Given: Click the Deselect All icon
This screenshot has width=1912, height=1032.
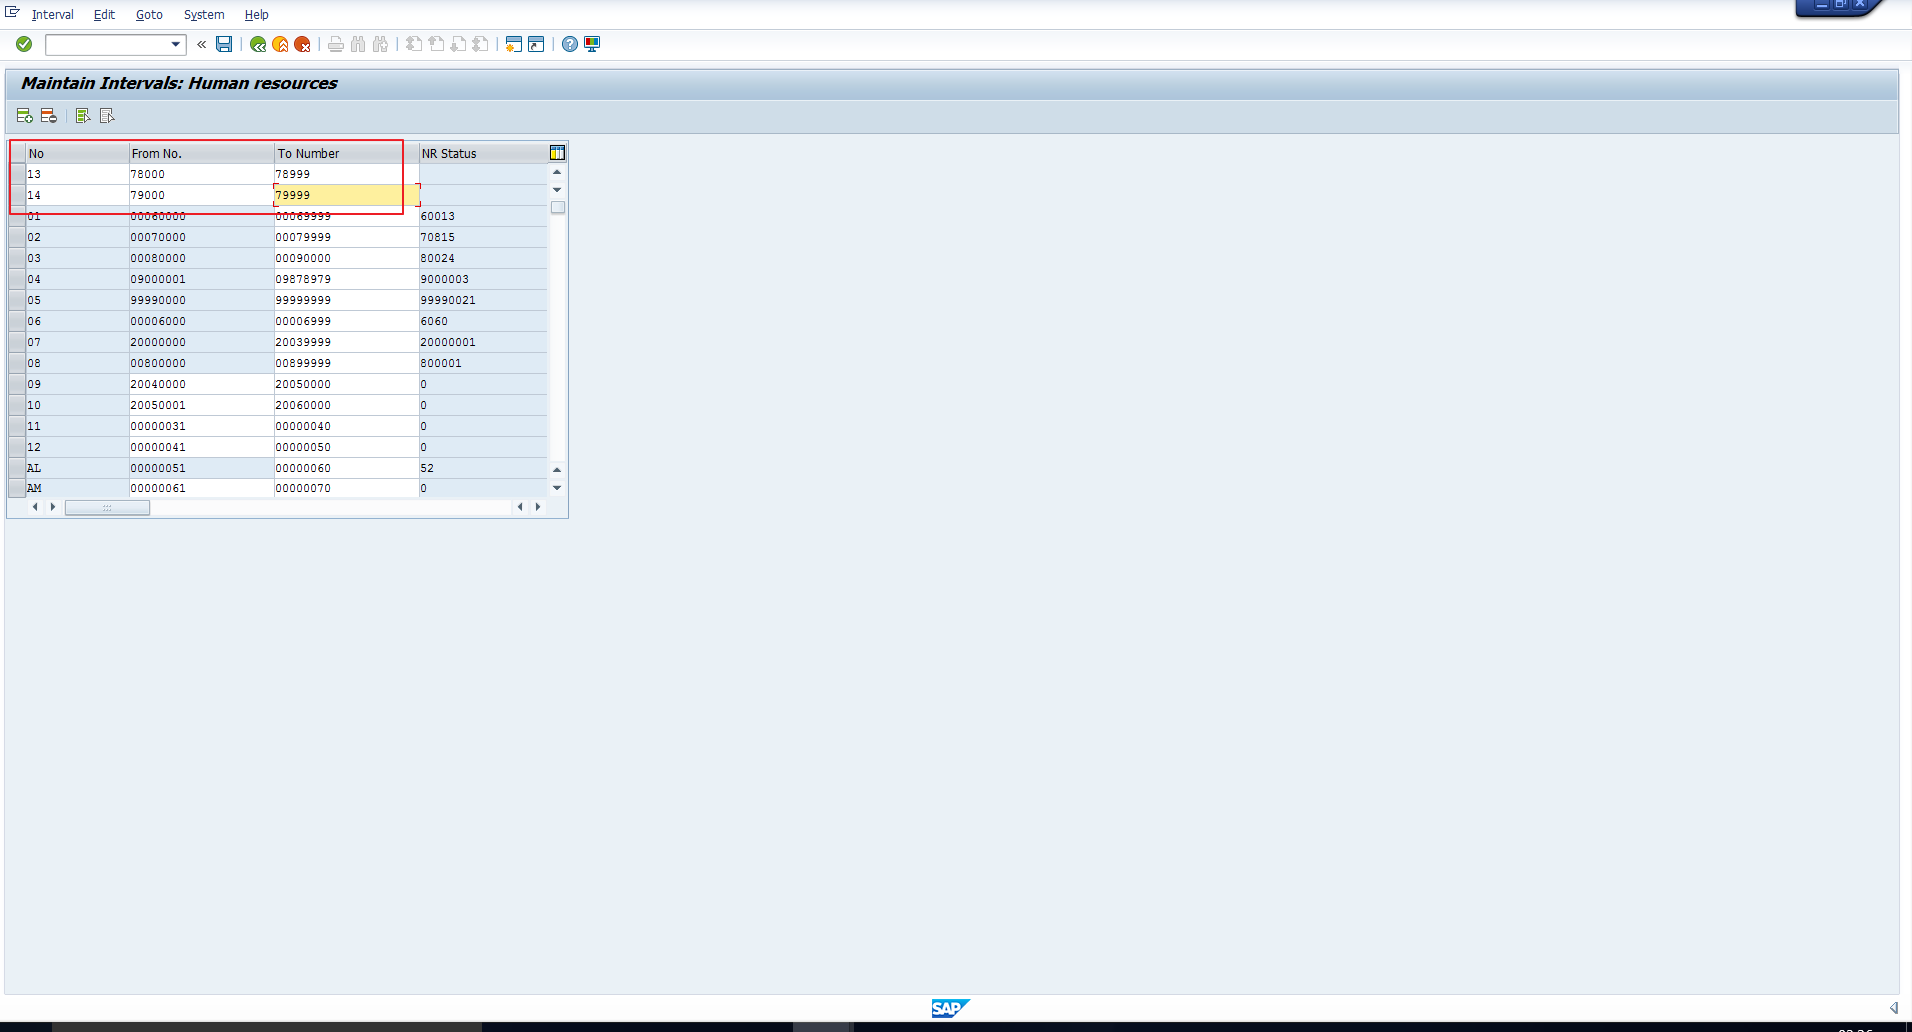Looking at the screenshot, I should (107, 116).
